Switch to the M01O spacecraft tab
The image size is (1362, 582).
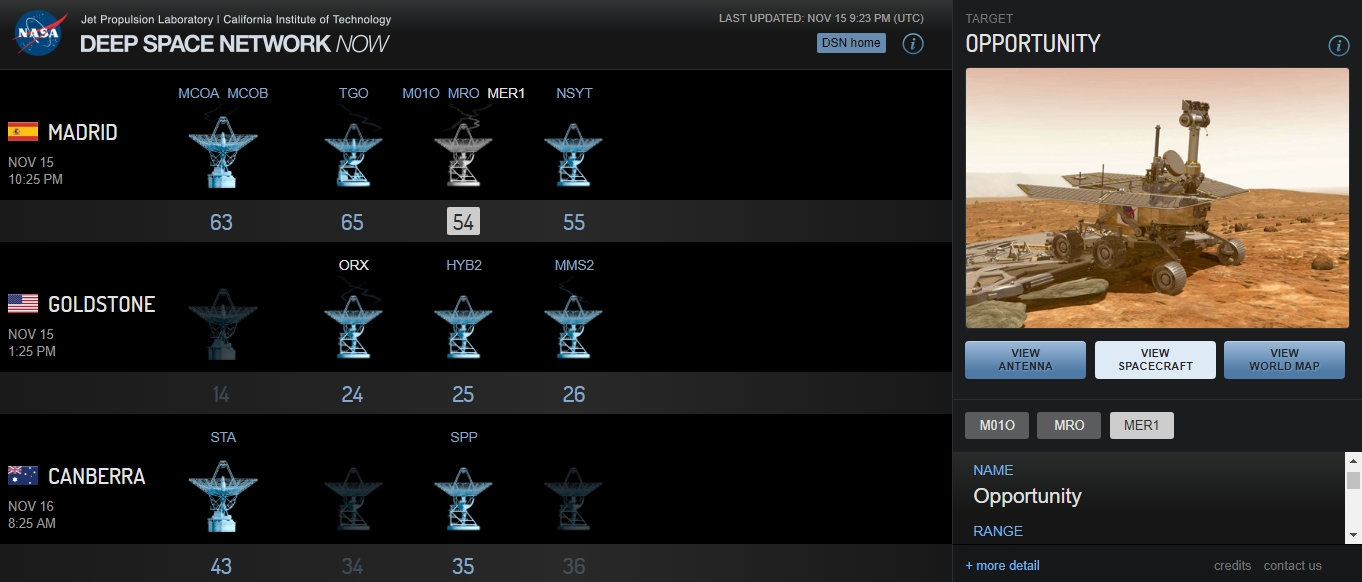997,425
